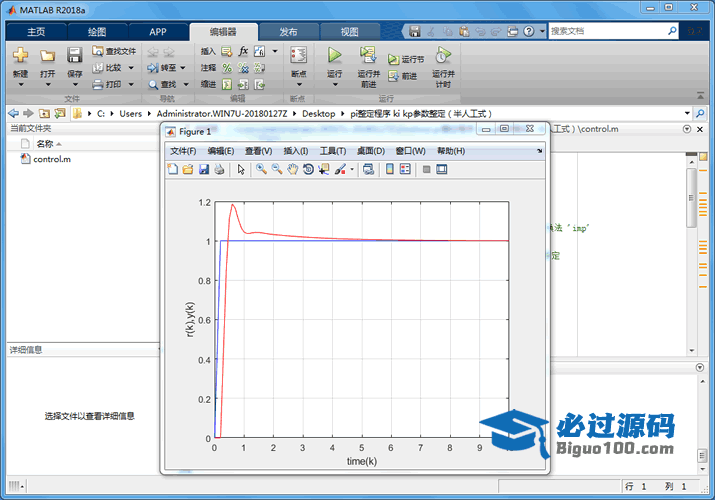Open the Figure 1 Help menu
The height and width of the screenshot is (500, 715).
click(451, 151)
